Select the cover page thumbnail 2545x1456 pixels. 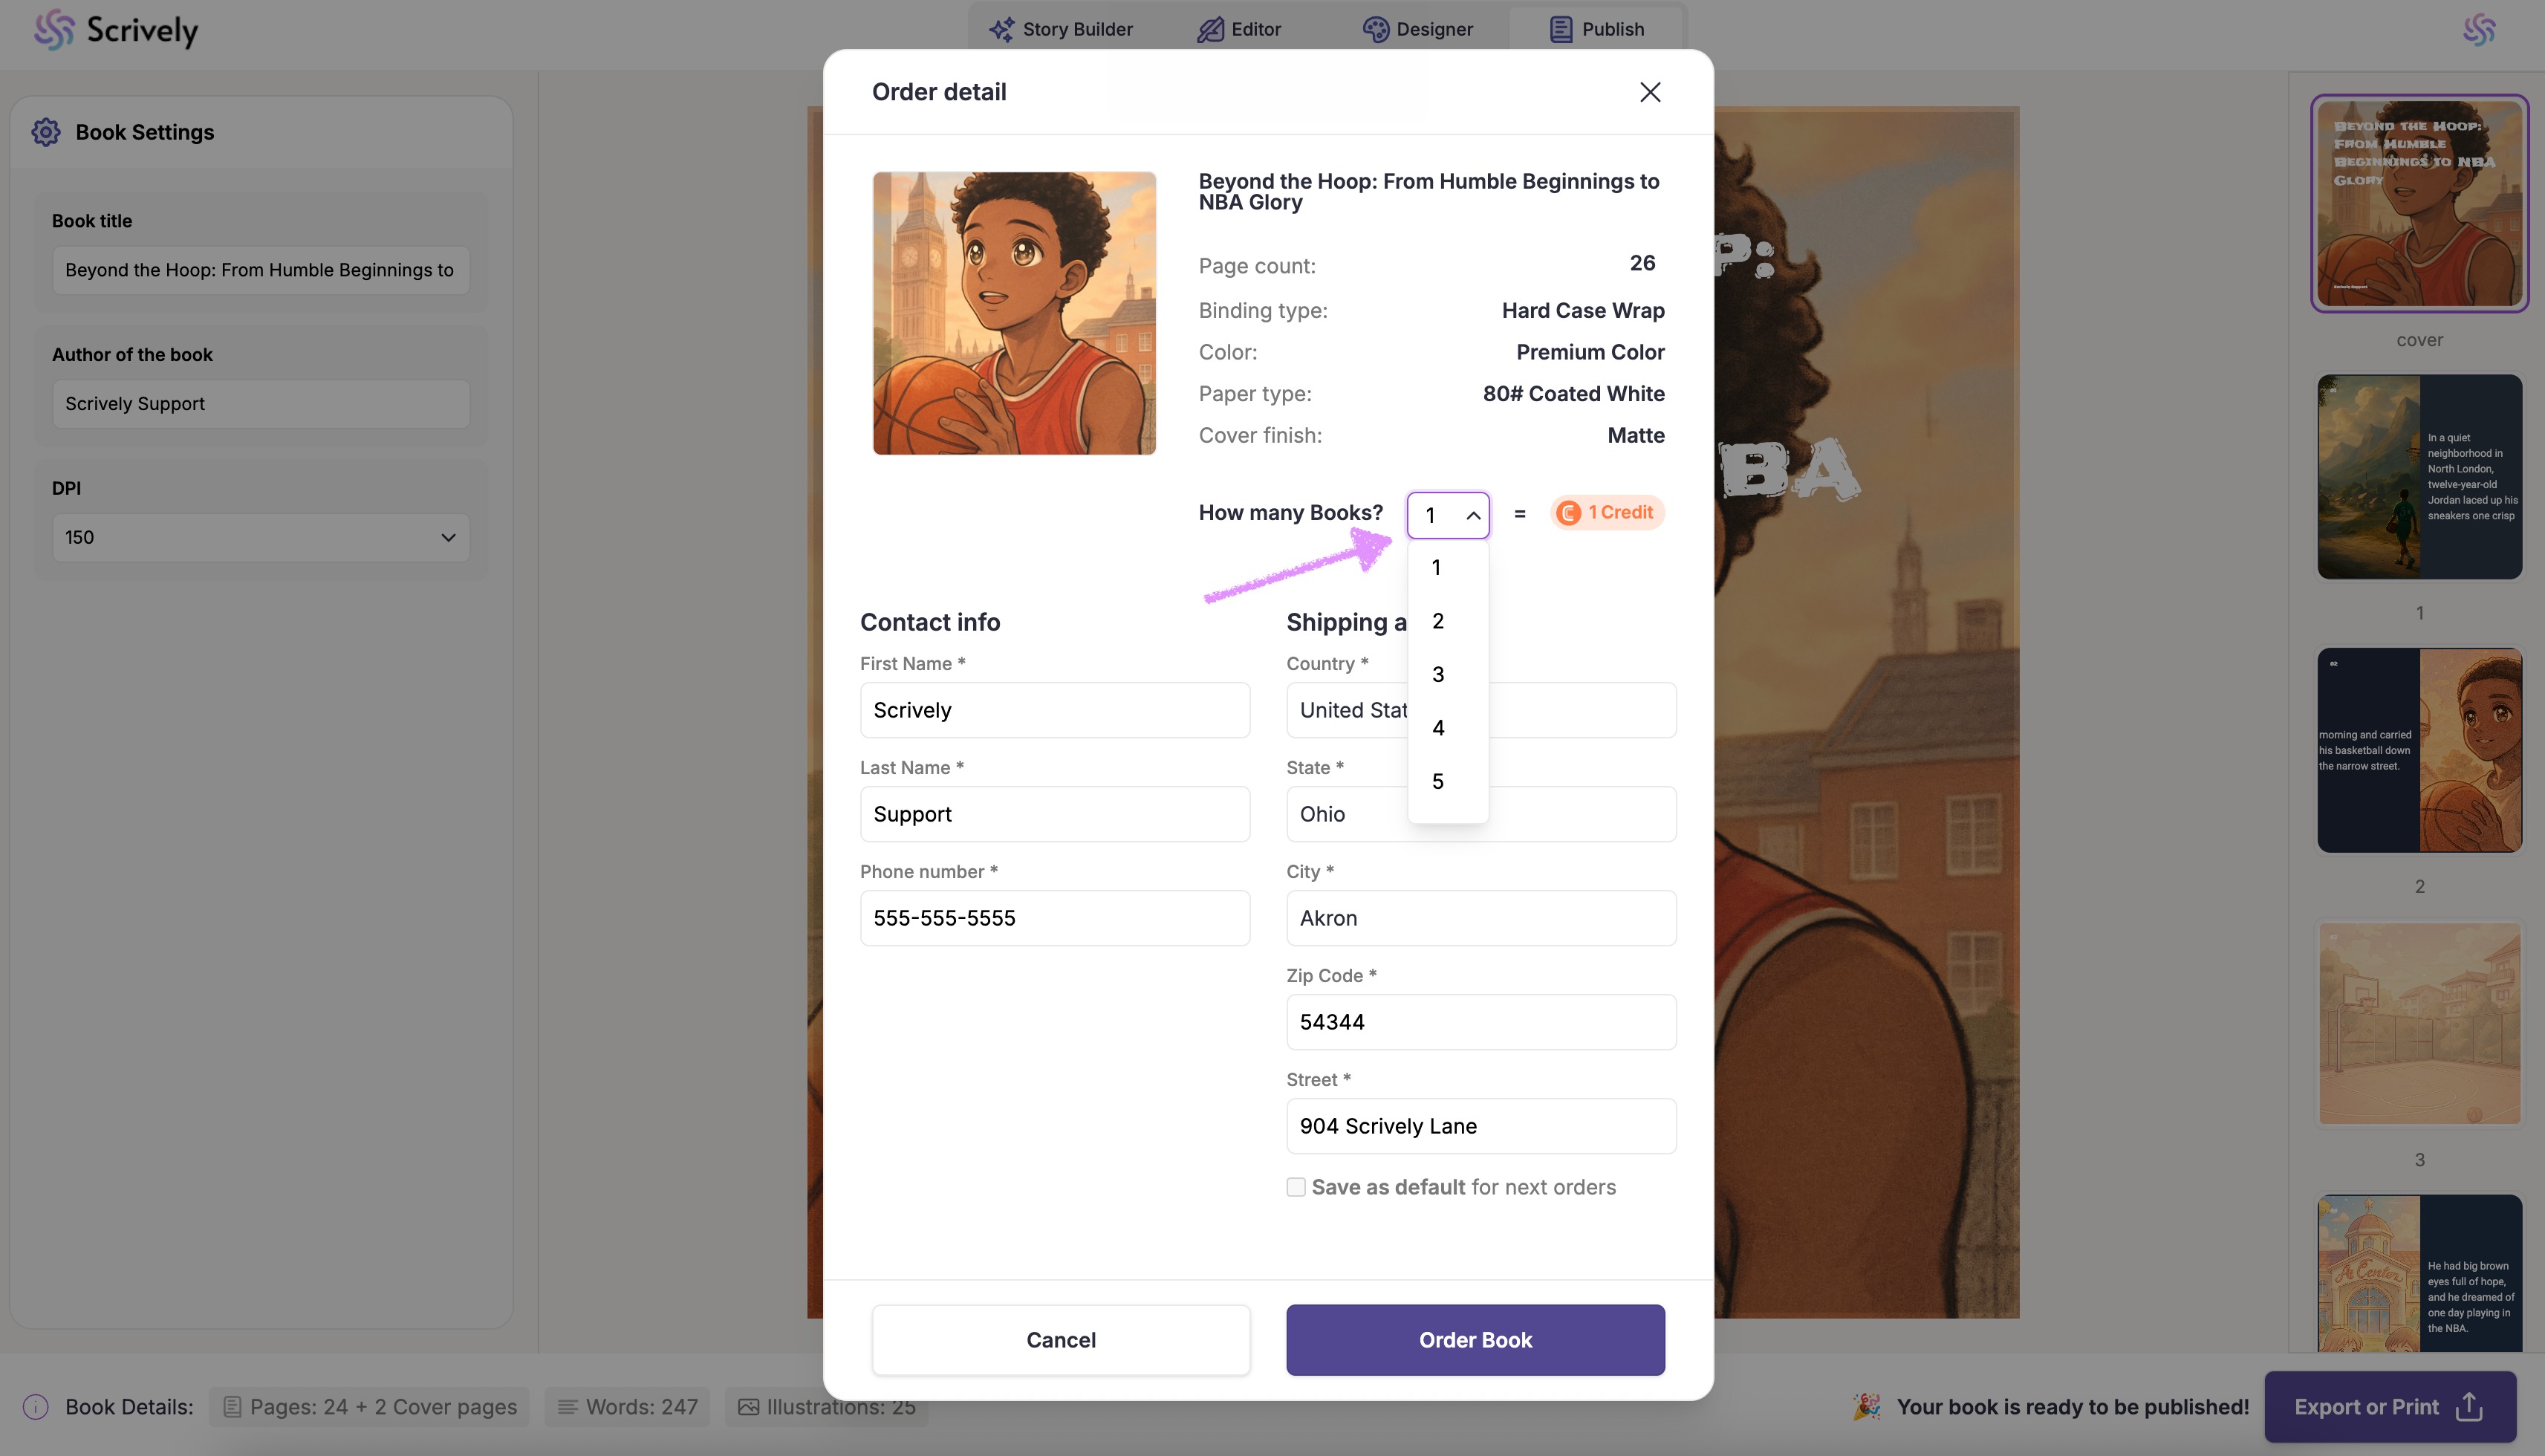2419,204
